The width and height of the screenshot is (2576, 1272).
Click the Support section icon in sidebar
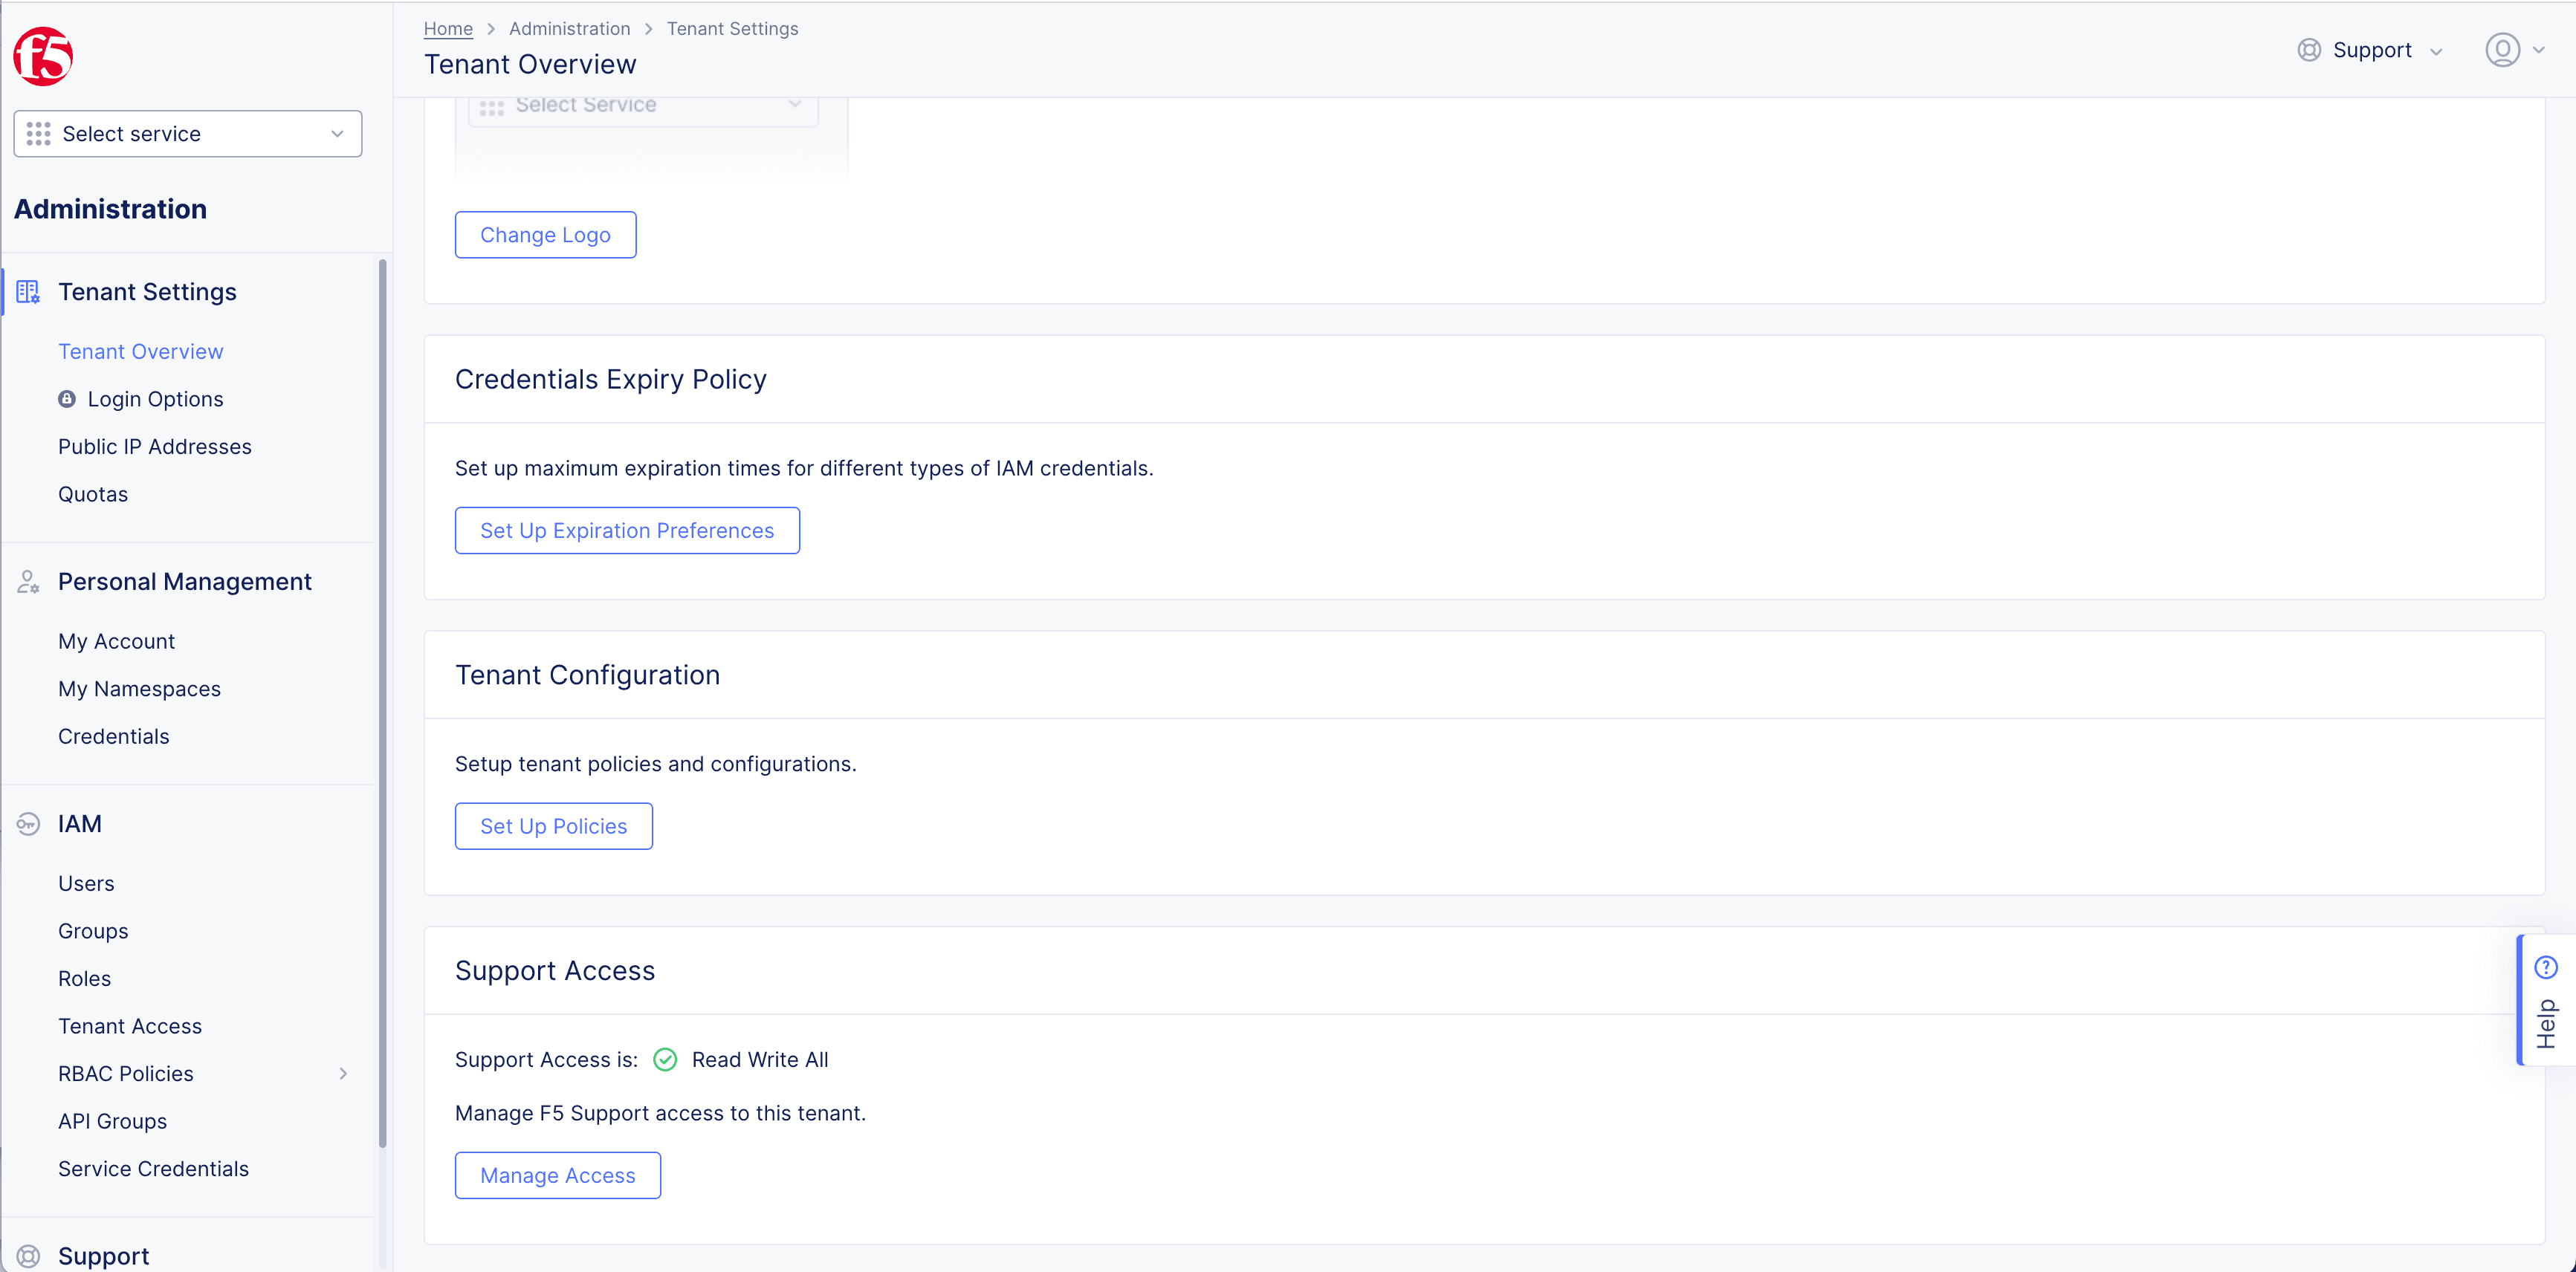[x=28, y=1256]
